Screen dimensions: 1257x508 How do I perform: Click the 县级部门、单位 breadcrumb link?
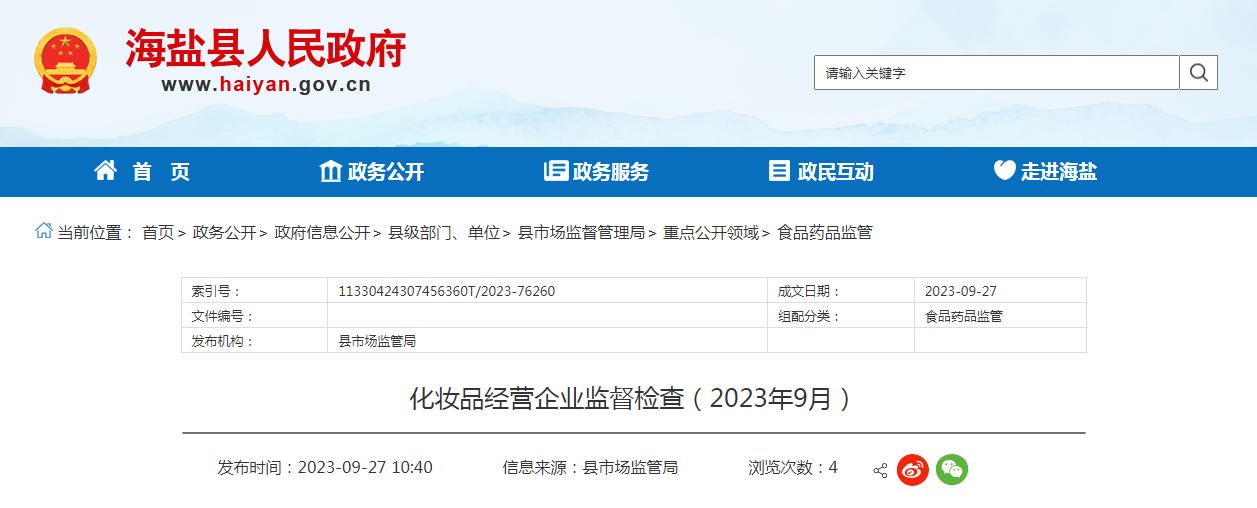click(444, 232)
